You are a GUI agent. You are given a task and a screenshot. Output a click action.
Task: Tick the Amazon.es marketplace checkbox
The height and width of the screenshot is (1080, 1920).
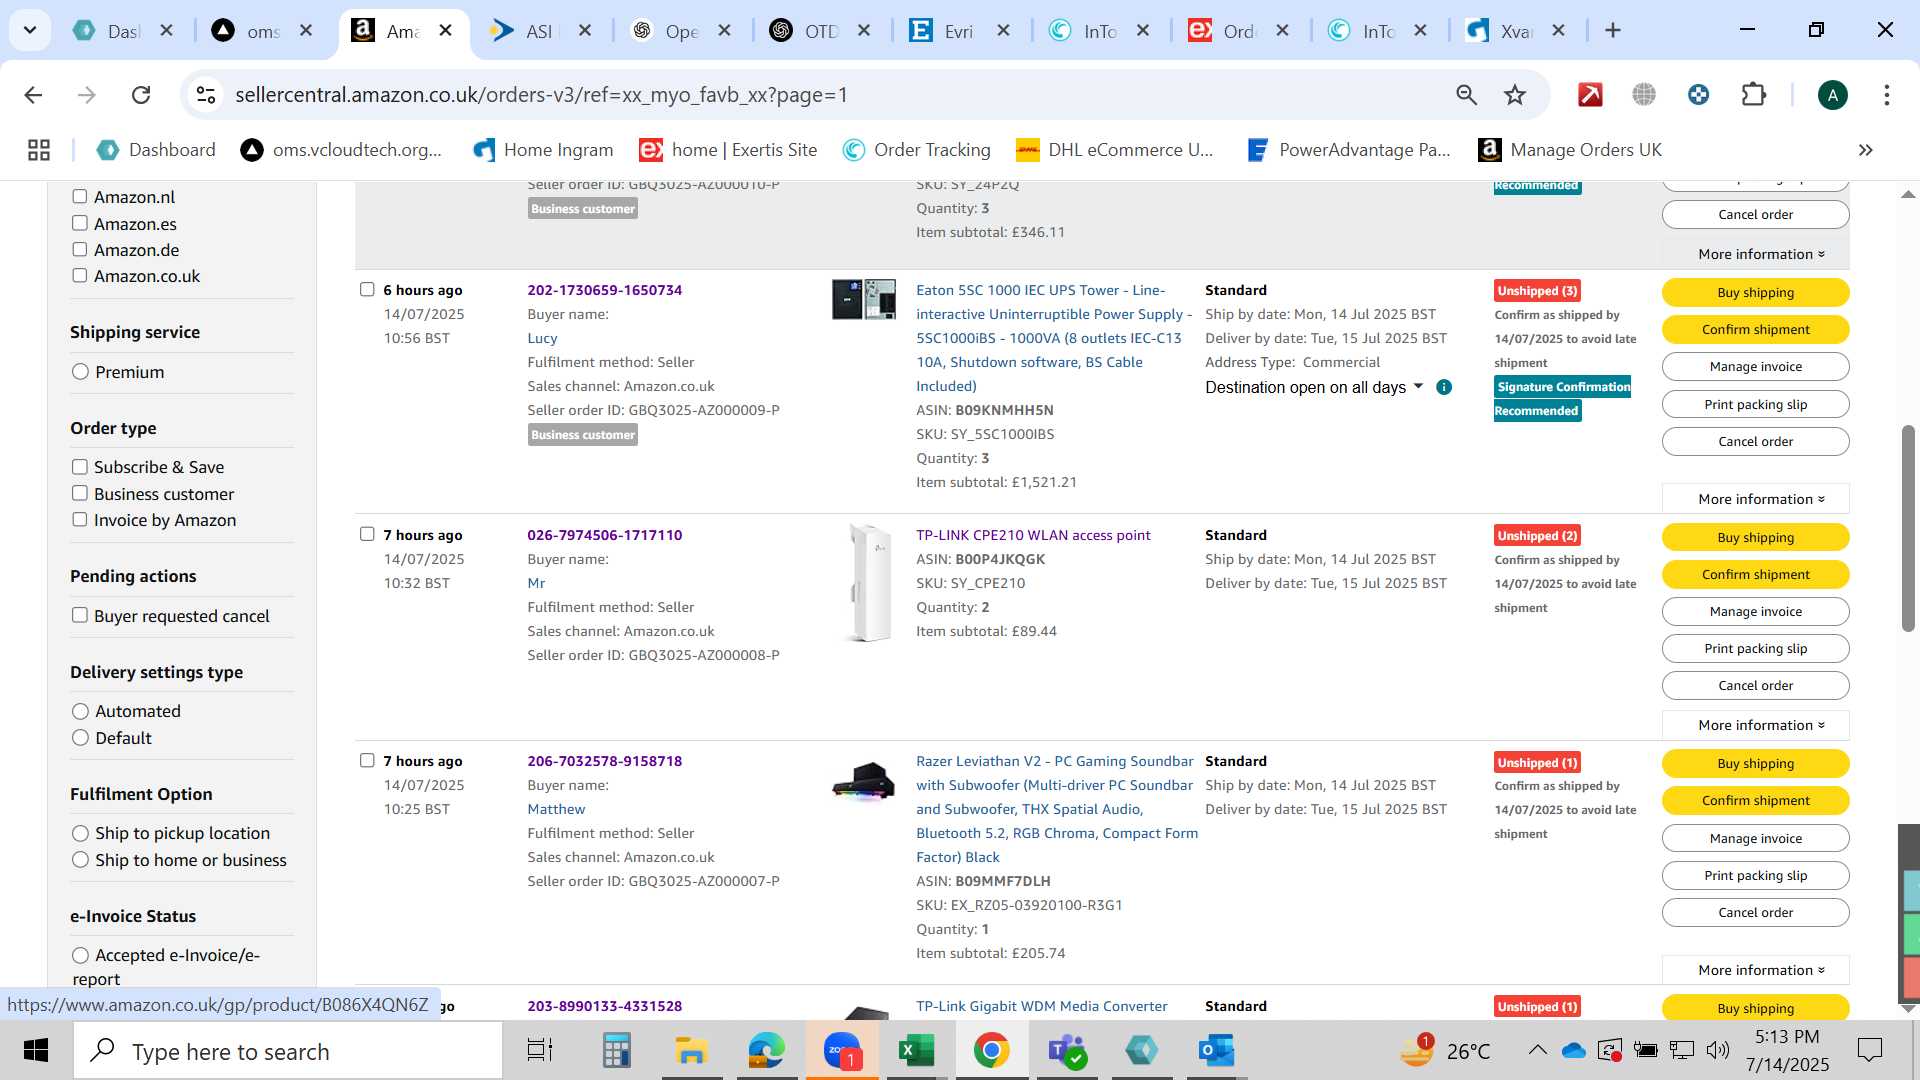point(80,223)
